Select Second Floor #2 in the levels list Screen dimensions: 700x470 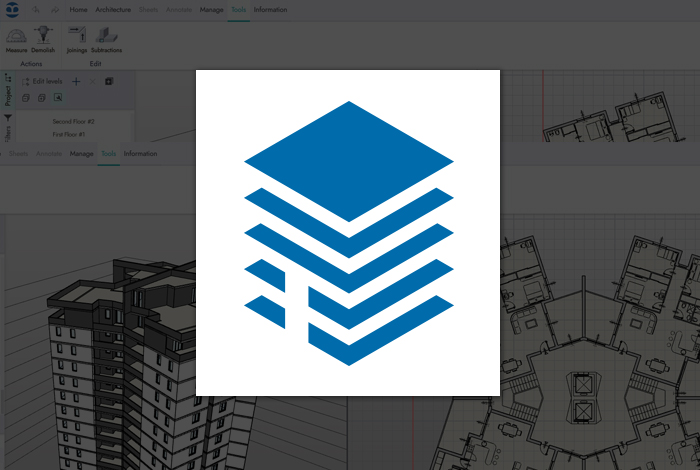point(73,121)
